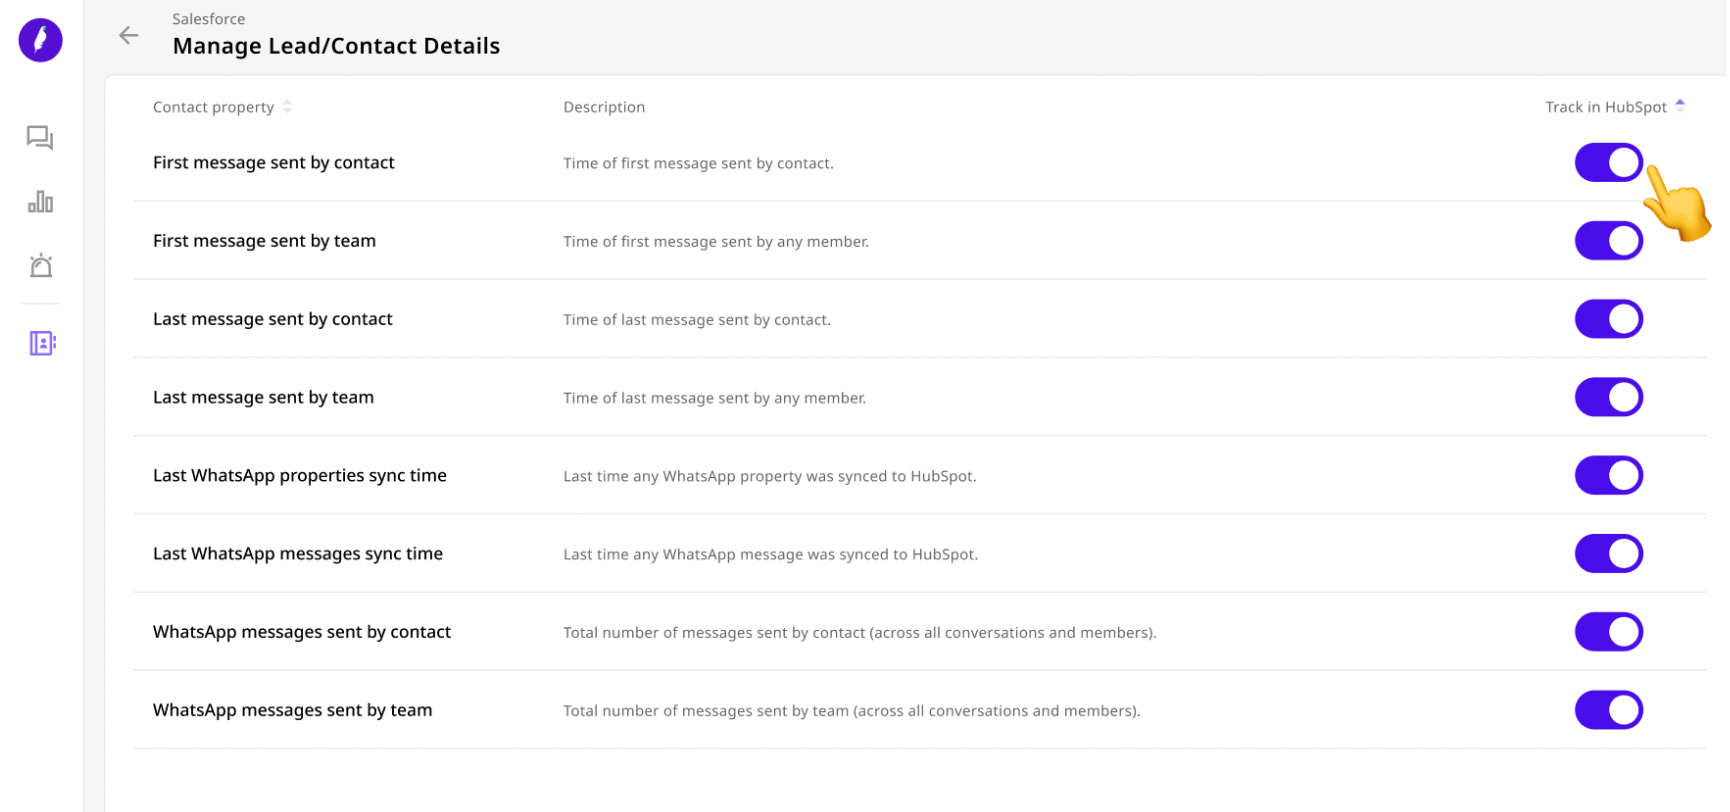Image resolution: width=1730 pixels, height=812 pixels.
Task: Sort by Contact property column arrows
Action: [x=288, y=107]
